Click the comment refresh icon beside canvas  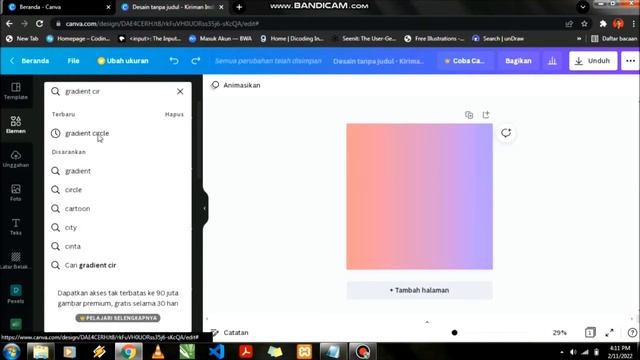point(506,133)
